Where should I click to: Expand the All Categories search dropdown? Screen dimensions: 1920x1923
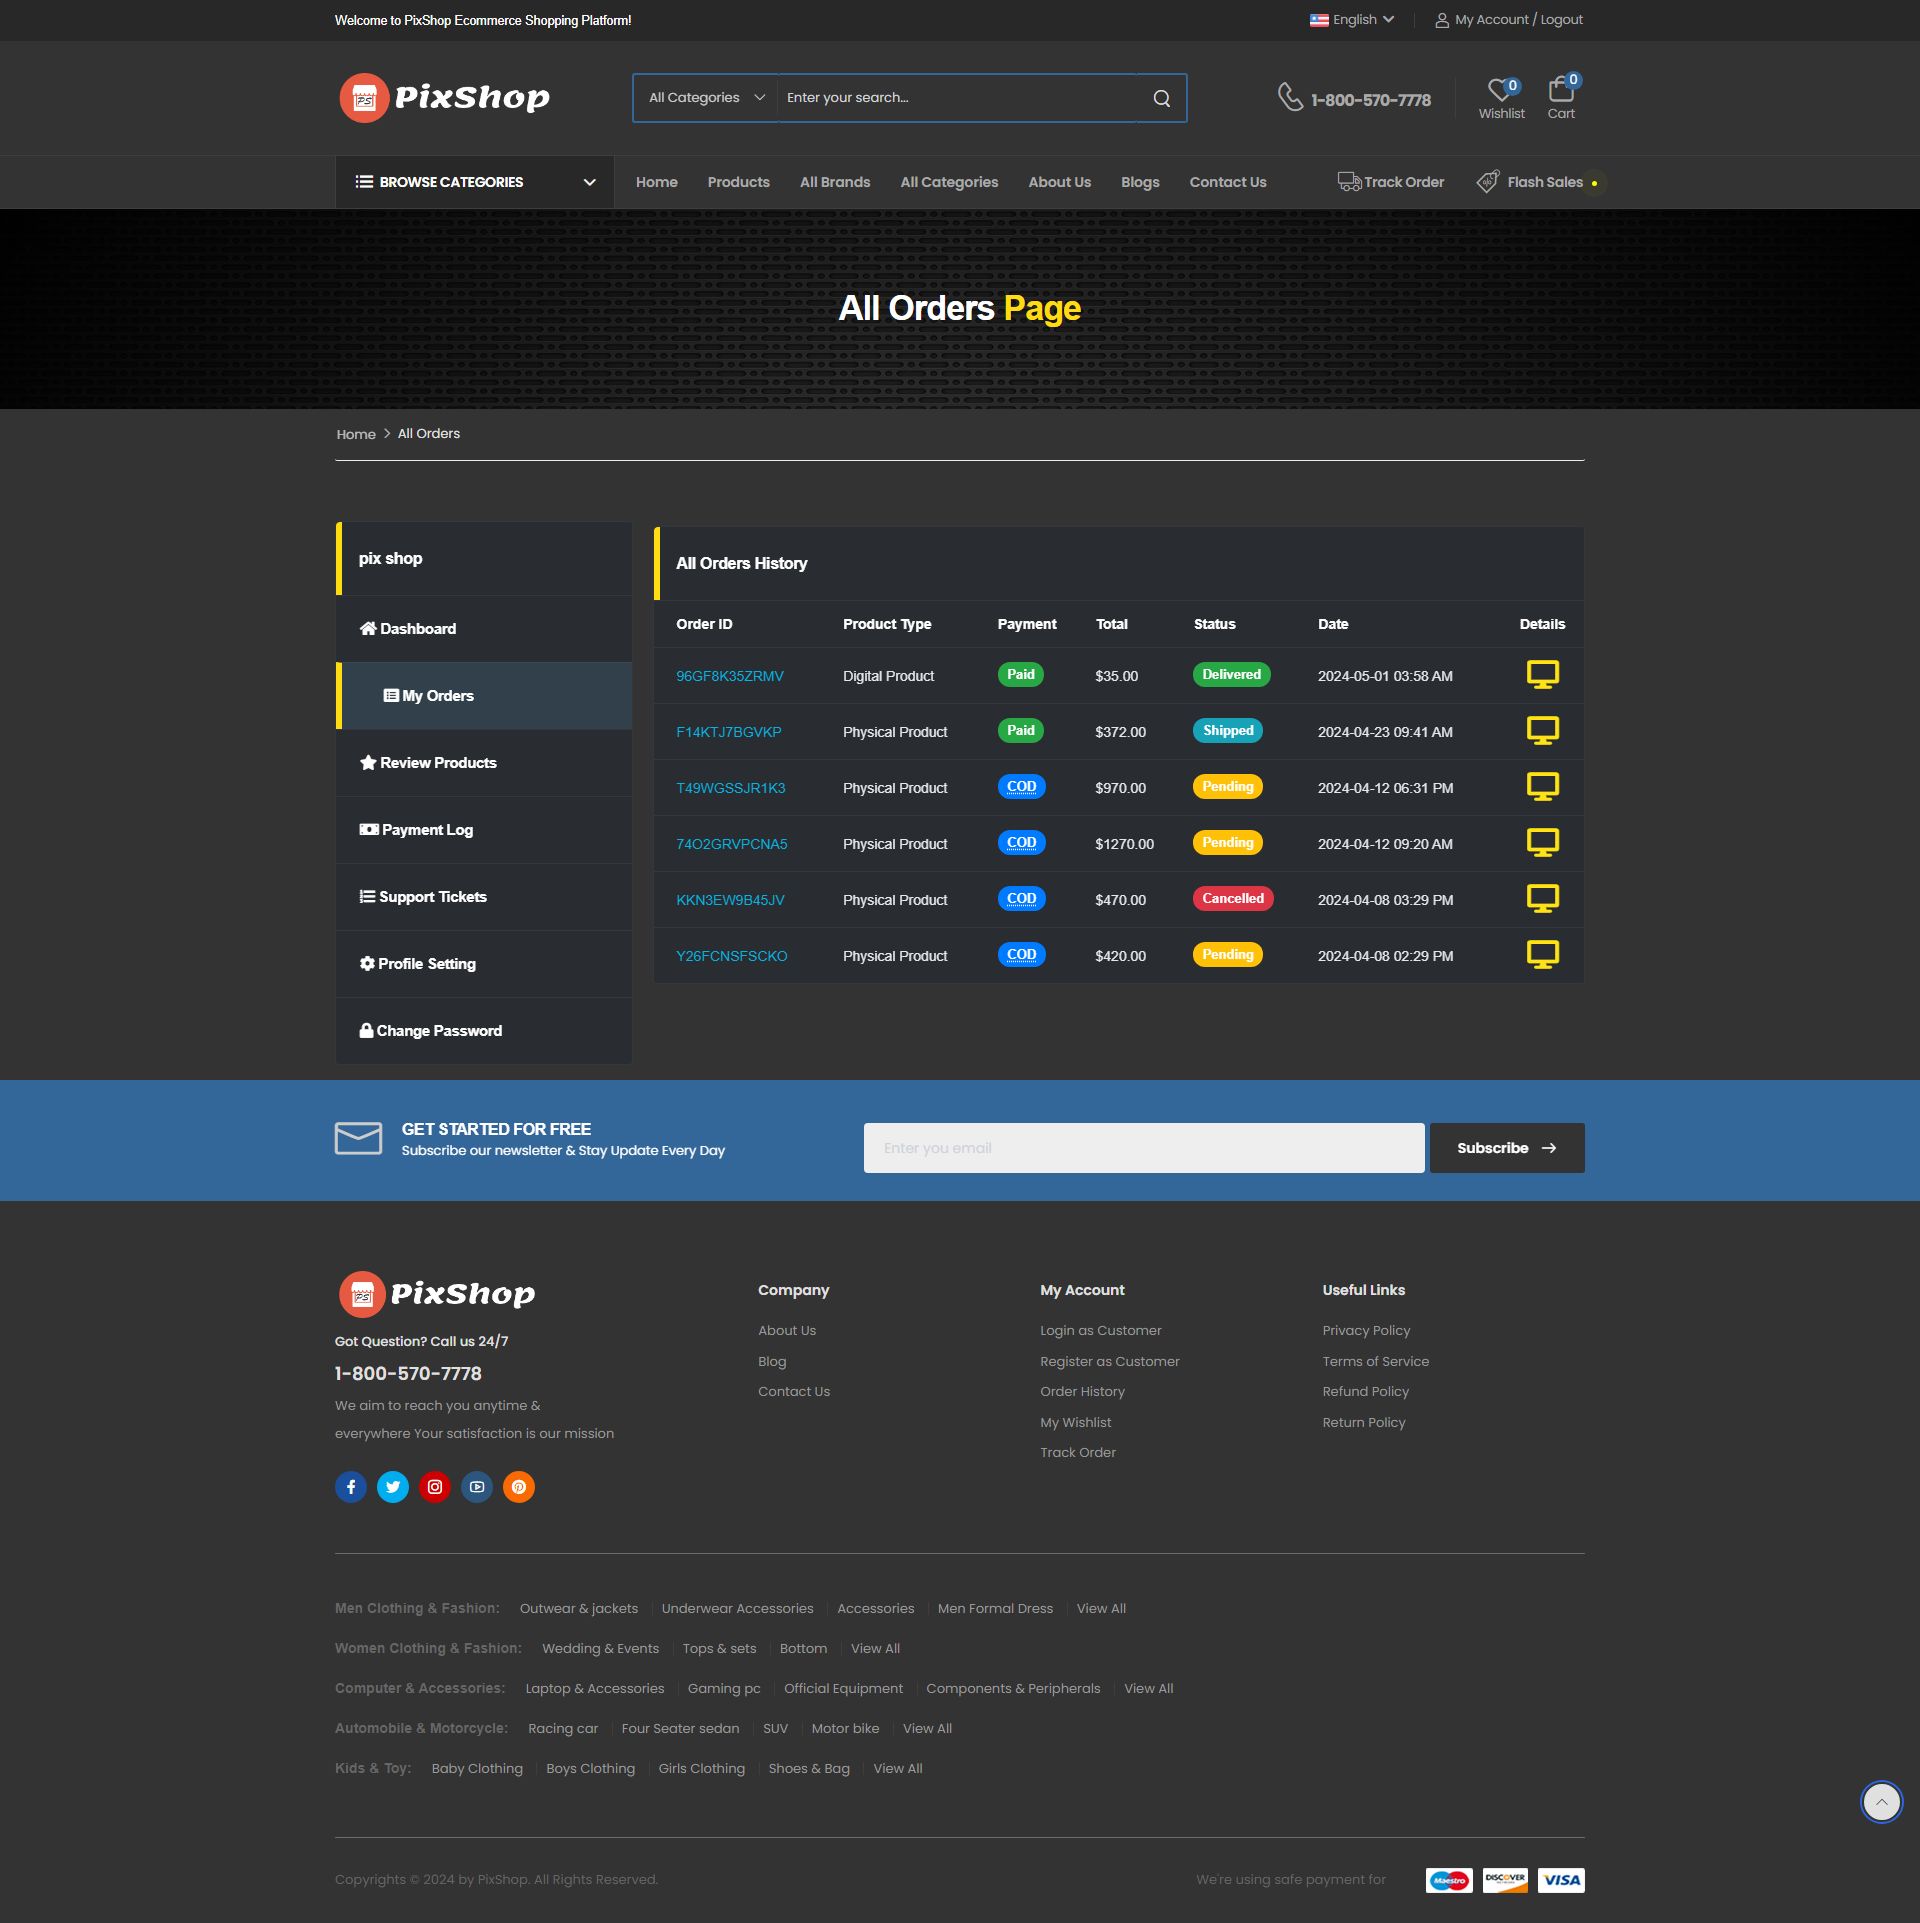point(706,98)
